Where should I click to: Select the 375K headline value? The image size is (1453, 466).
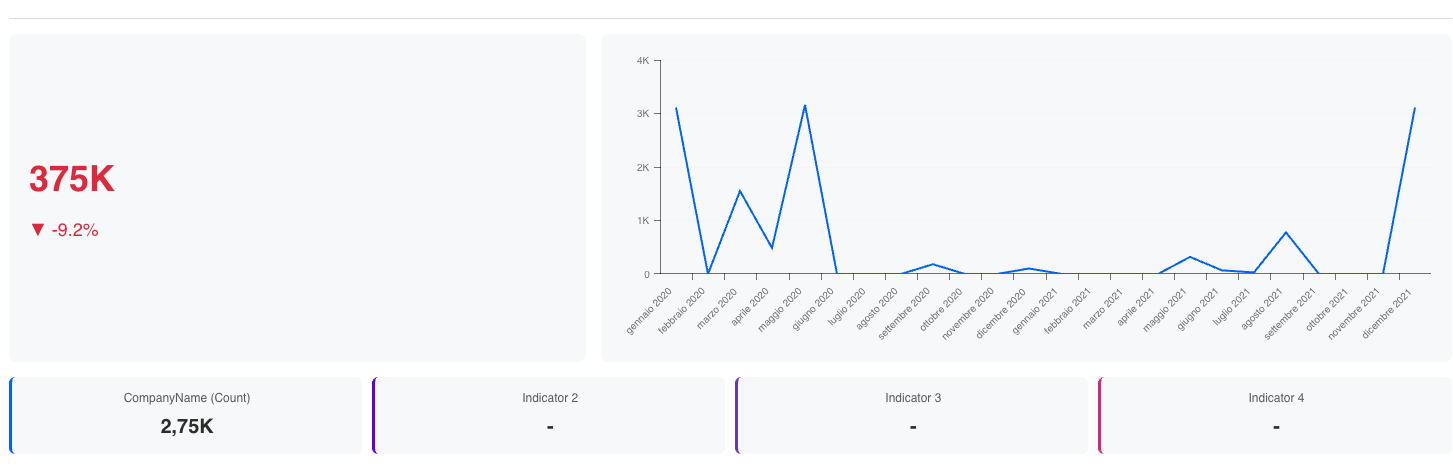click(72, 179)
